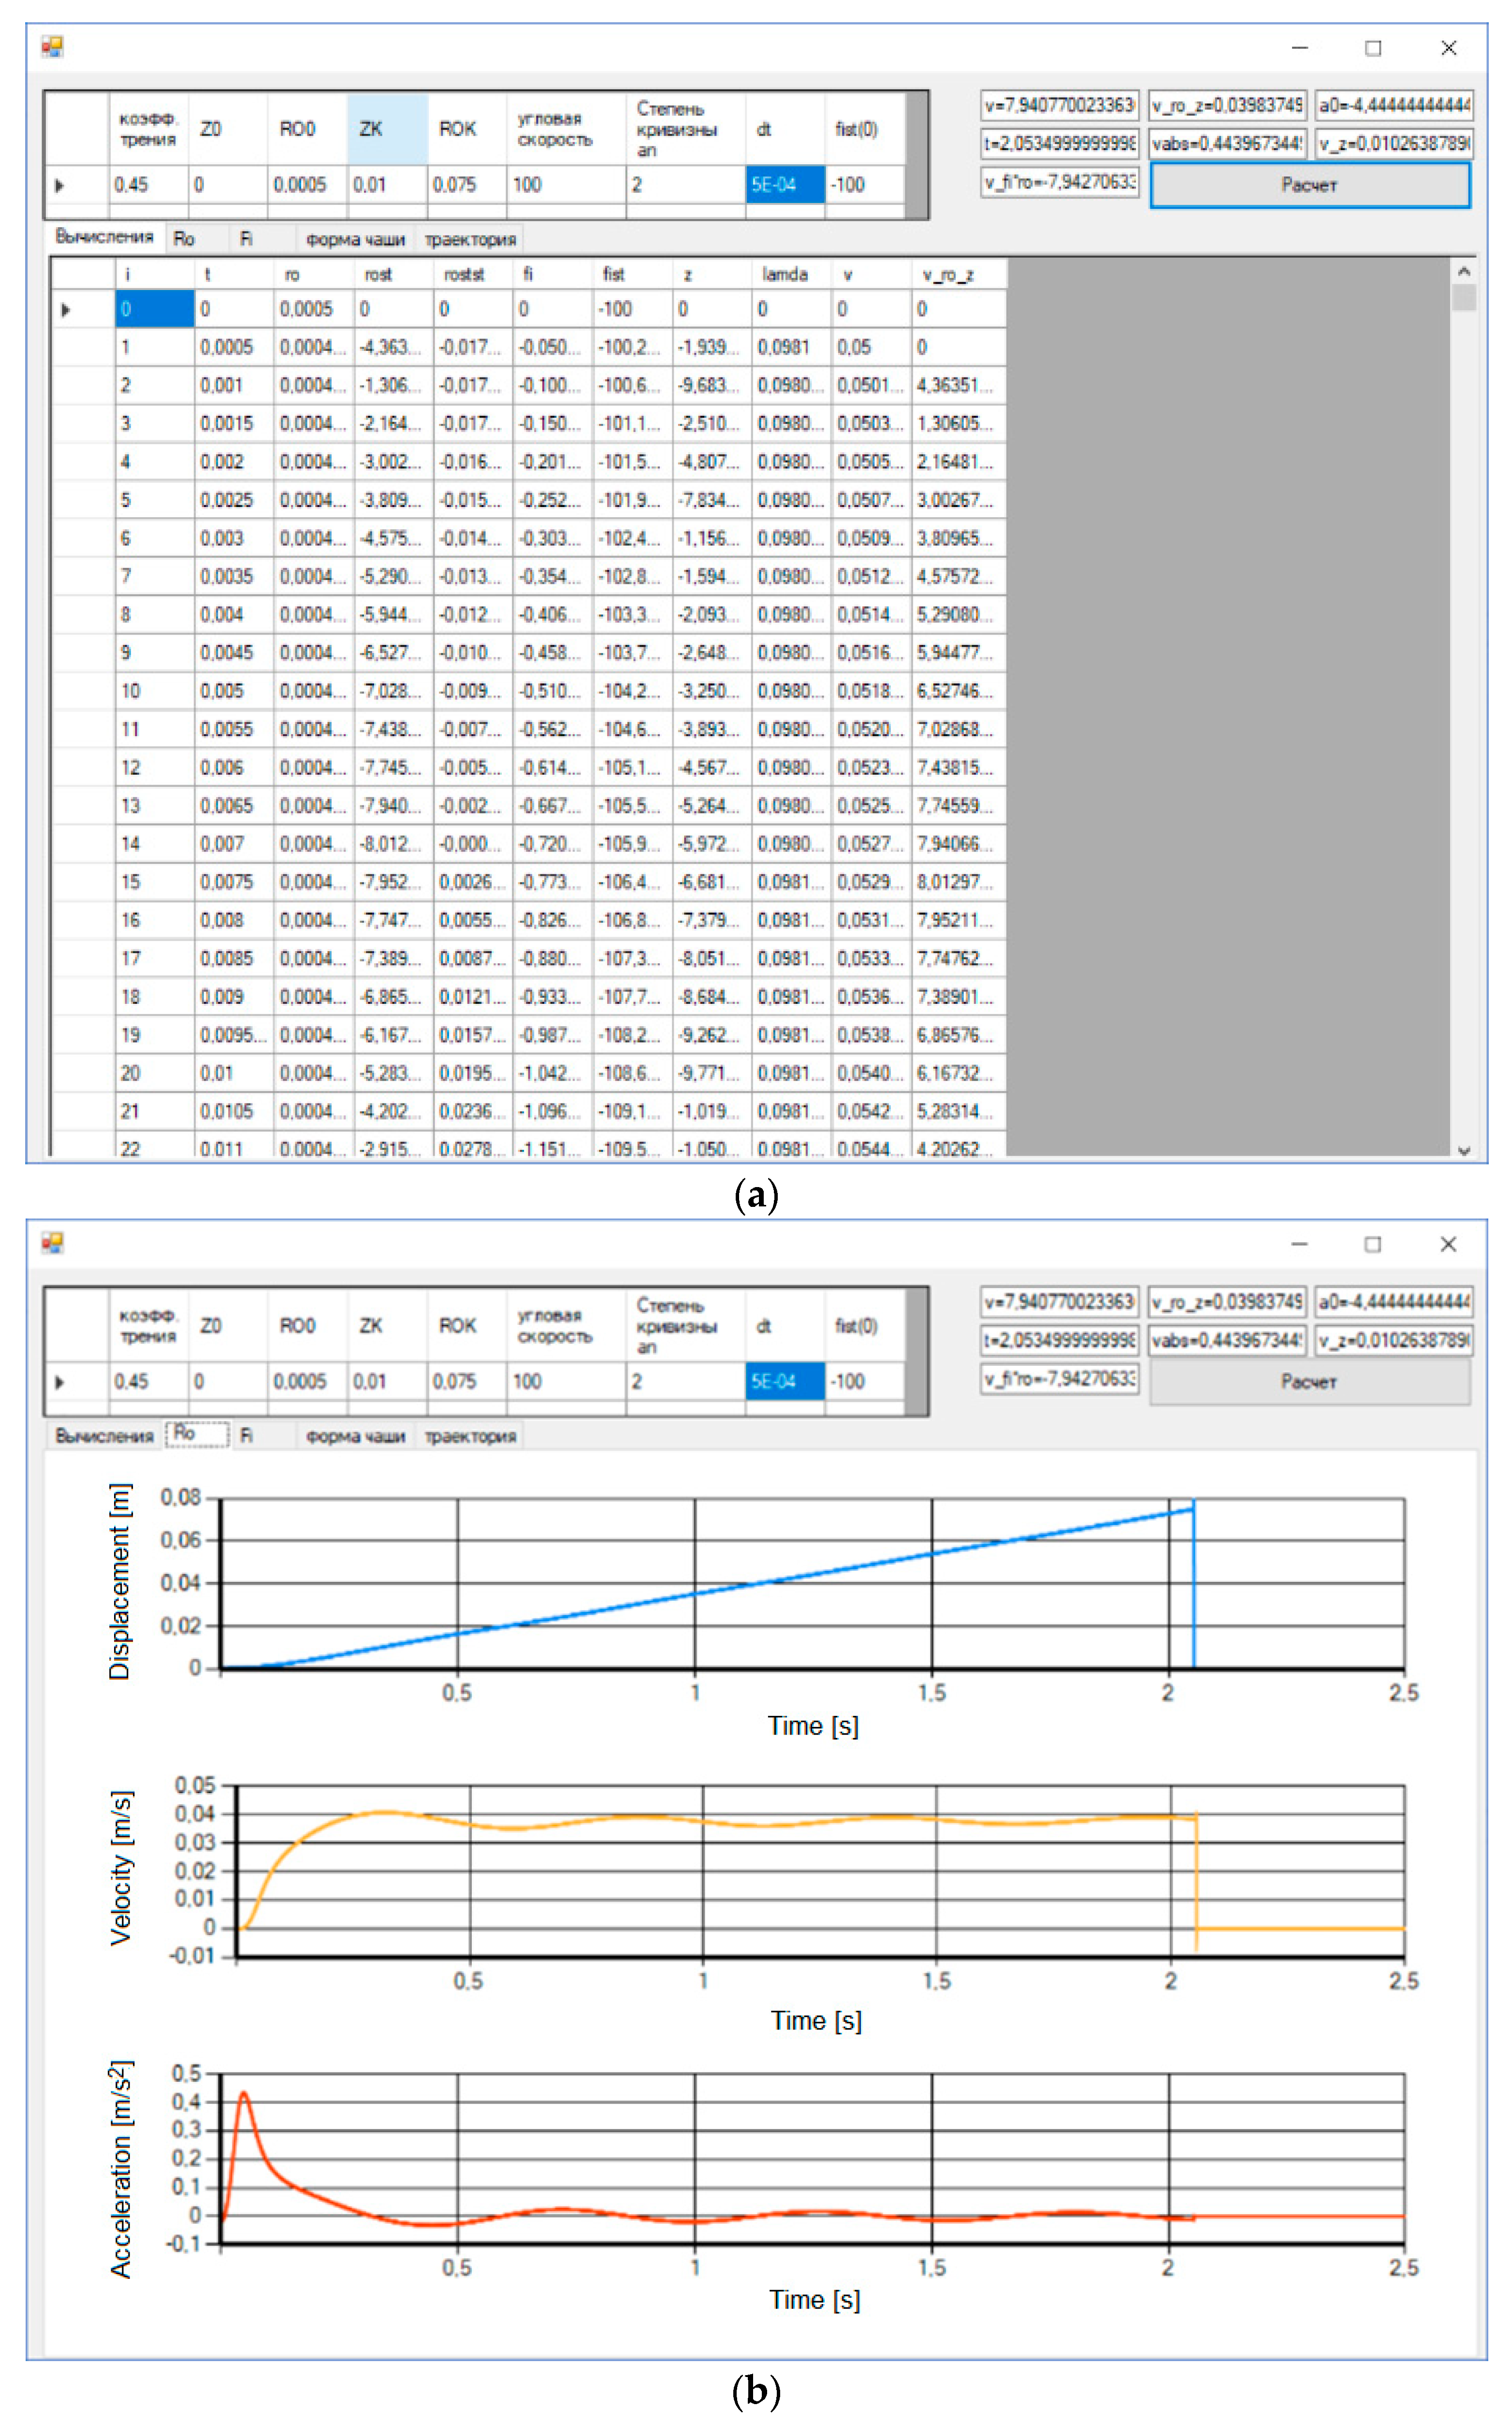Maximize the top window

tap(1373, 48)
